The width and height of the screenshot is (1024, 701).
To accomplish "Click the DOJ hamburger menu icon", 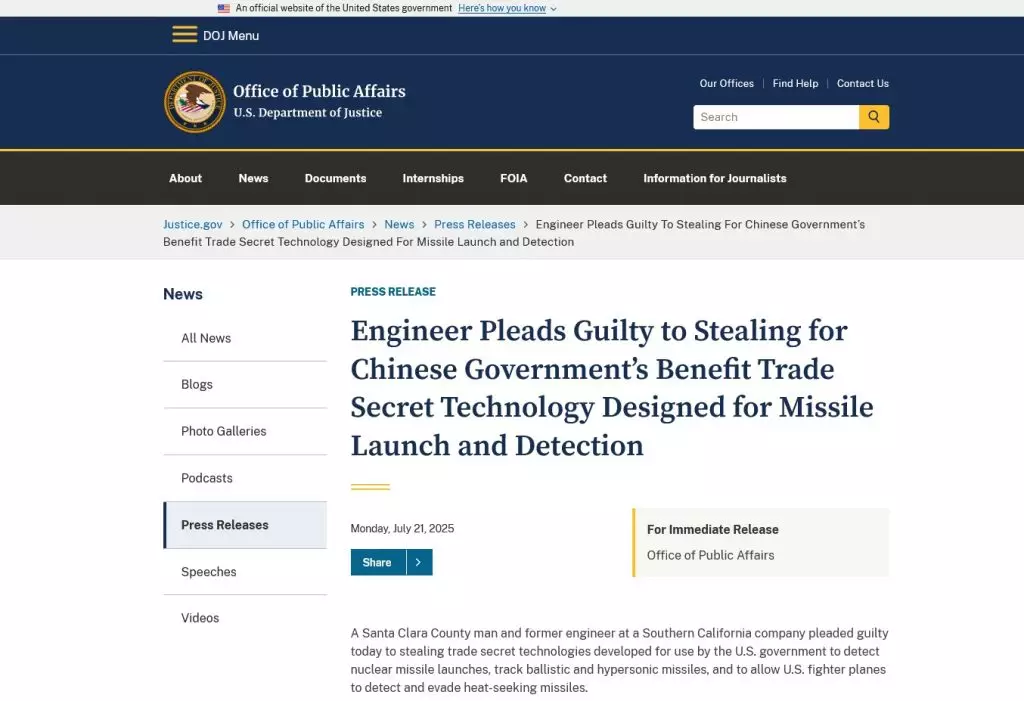I will [x=184, y=35].
